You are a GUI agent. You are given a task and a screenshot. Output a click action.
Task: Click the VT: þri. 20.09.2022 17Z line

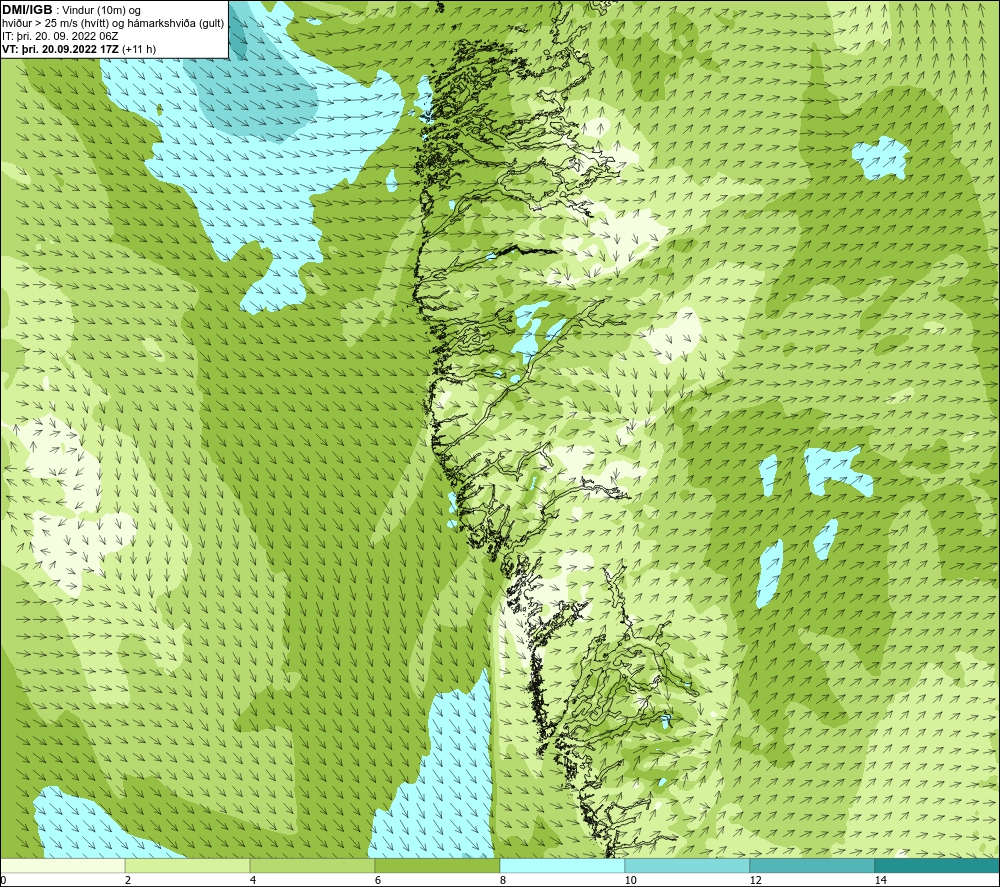tap(78, 49)
